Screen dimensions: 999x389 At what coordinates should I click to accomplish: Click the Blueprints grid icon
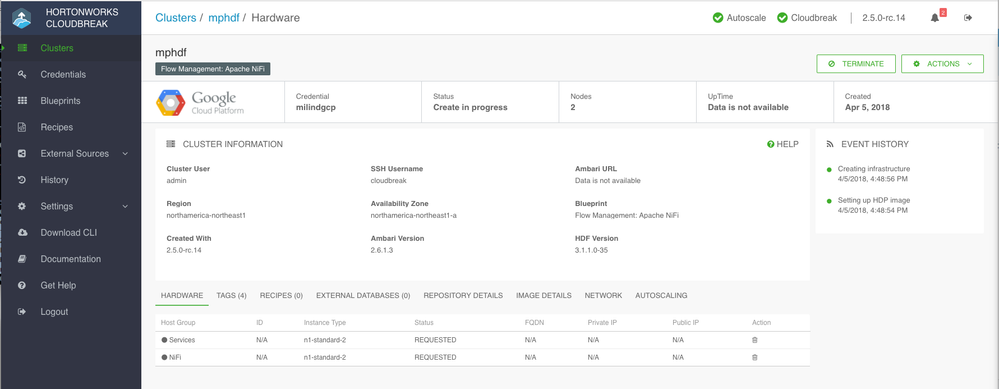point(22,101)
